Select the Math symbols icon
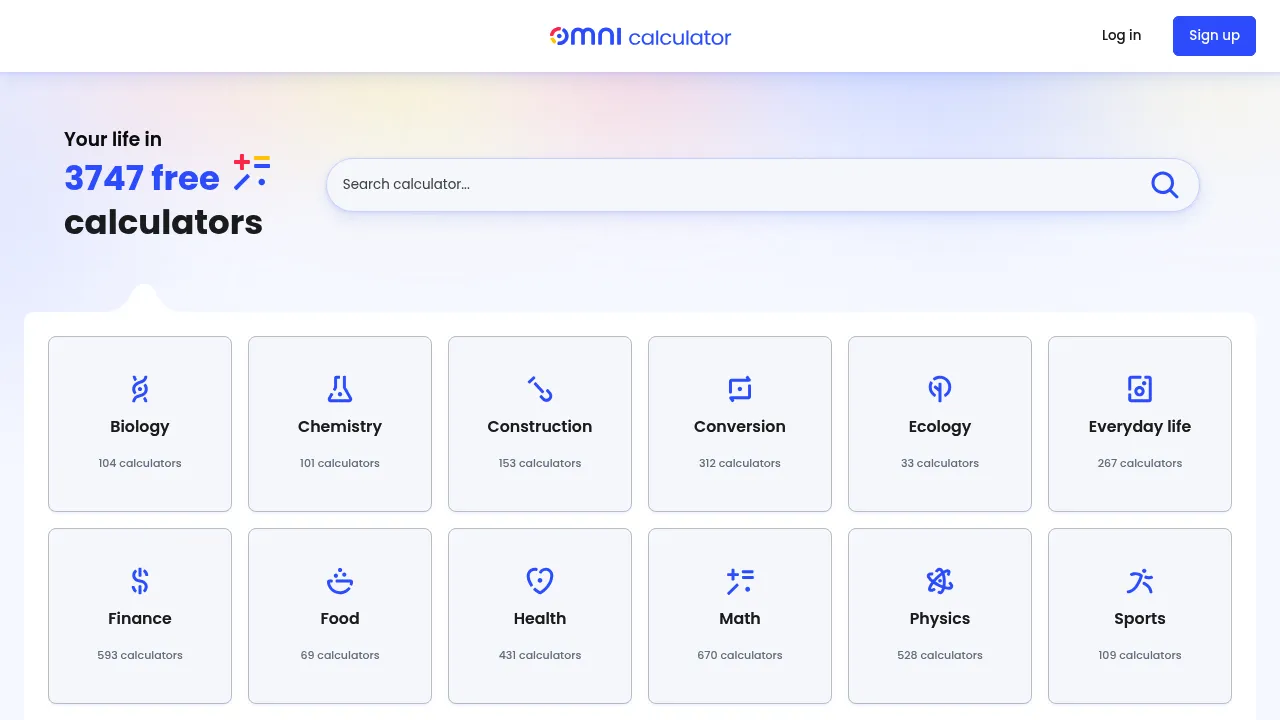1280x720 pixels. click(x=740, y=581)
